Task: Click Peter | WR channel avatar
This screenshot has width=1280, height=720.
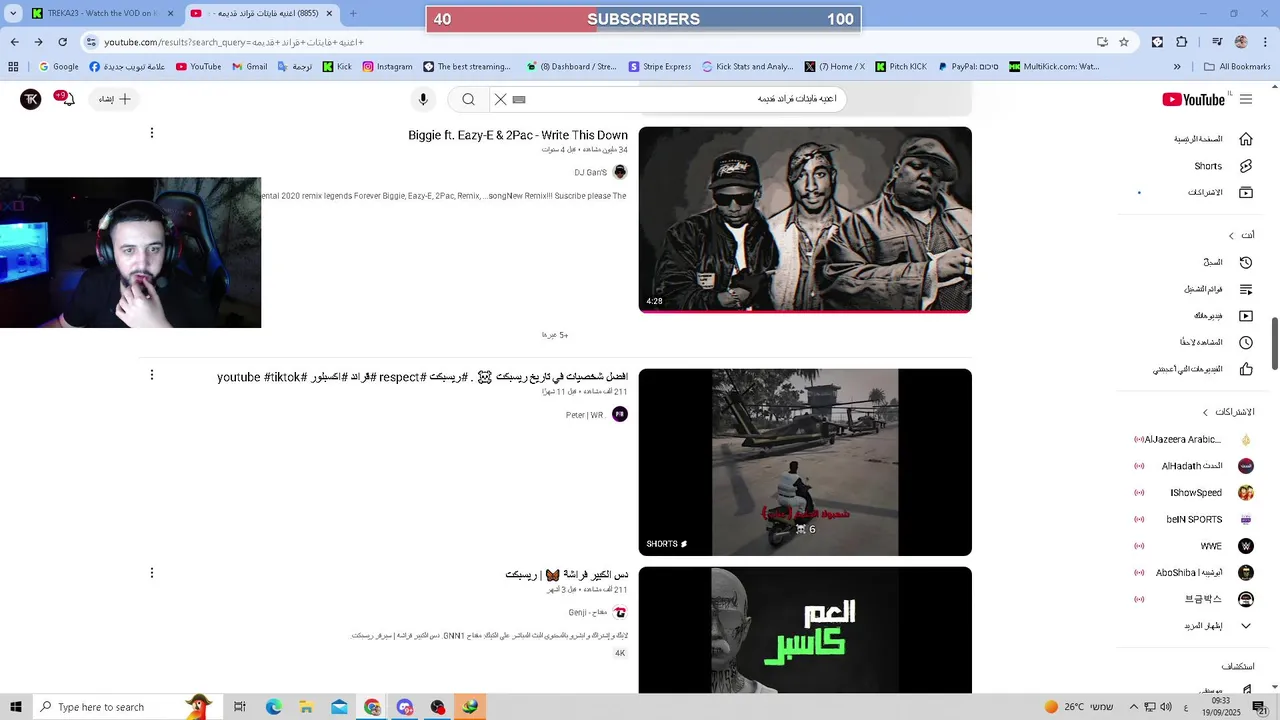Action: tap(620, 414)
